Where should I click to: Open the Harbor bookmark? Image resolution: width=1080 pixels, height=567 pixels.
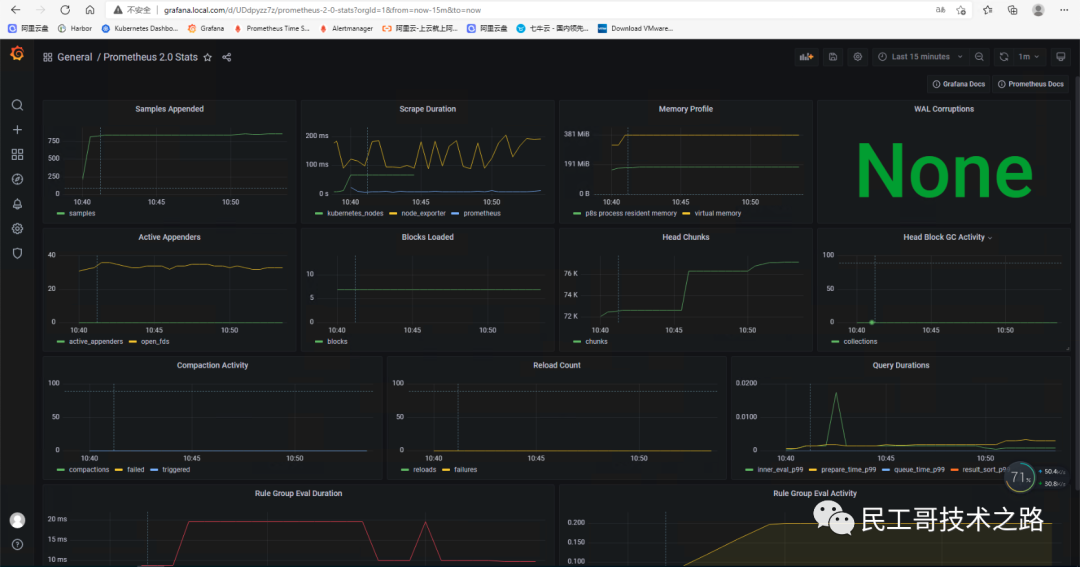coord(74,28)
